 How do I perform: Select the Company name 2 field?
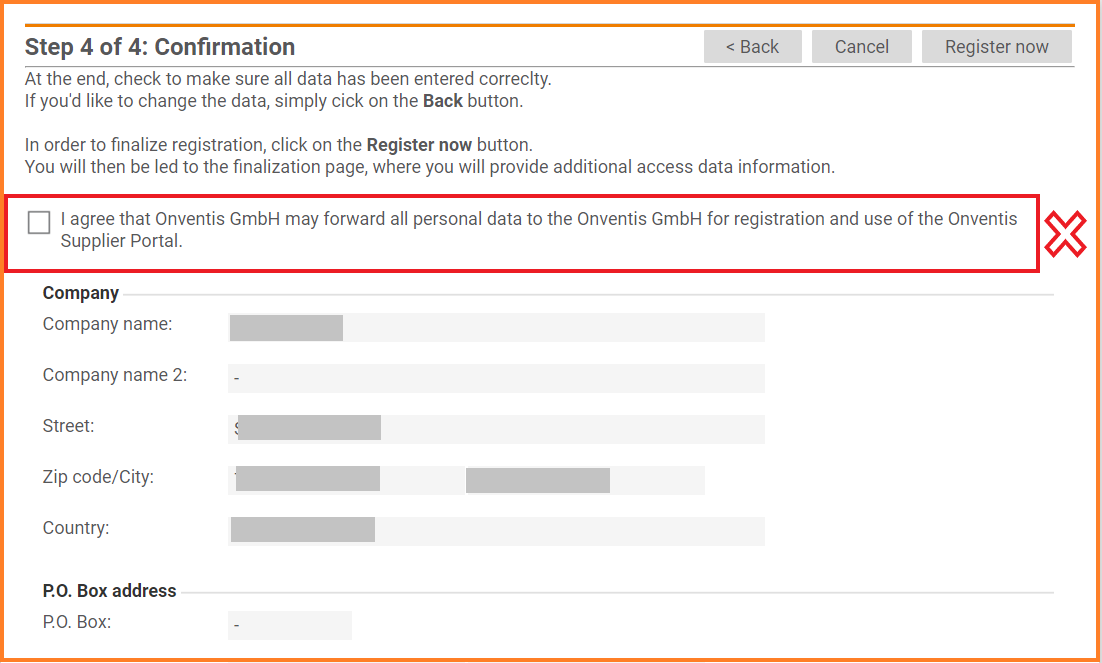click(495, 378)
